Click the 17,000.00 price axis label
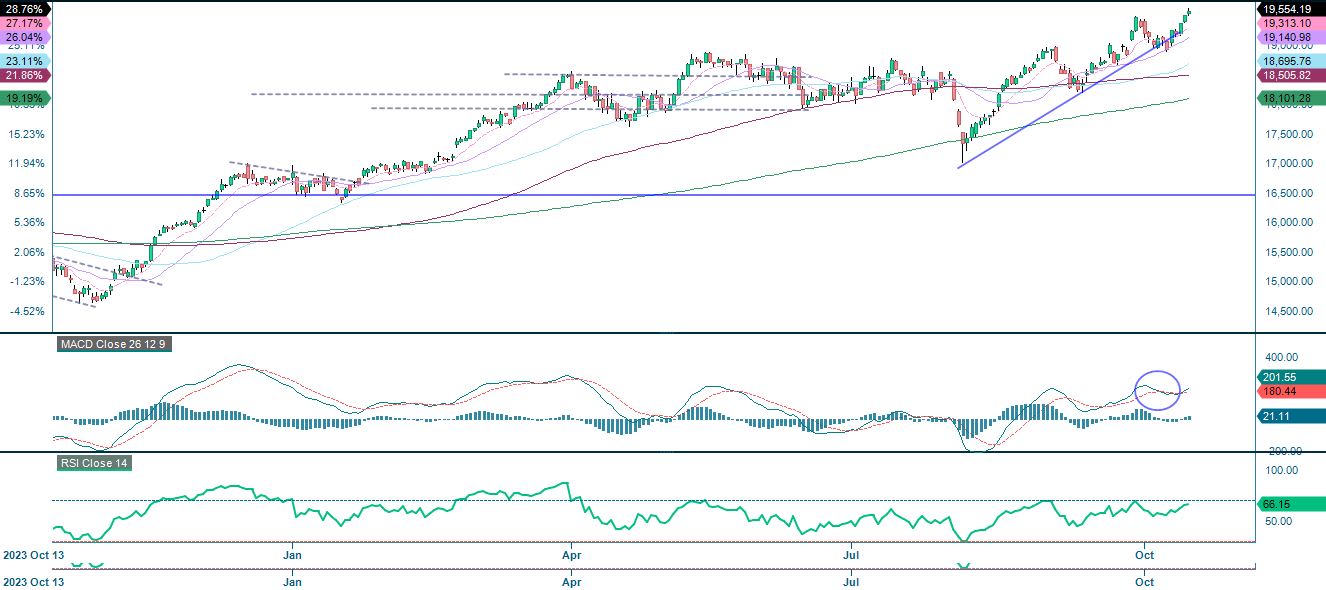This screenshot has height=590, width=1326. 1288,163
